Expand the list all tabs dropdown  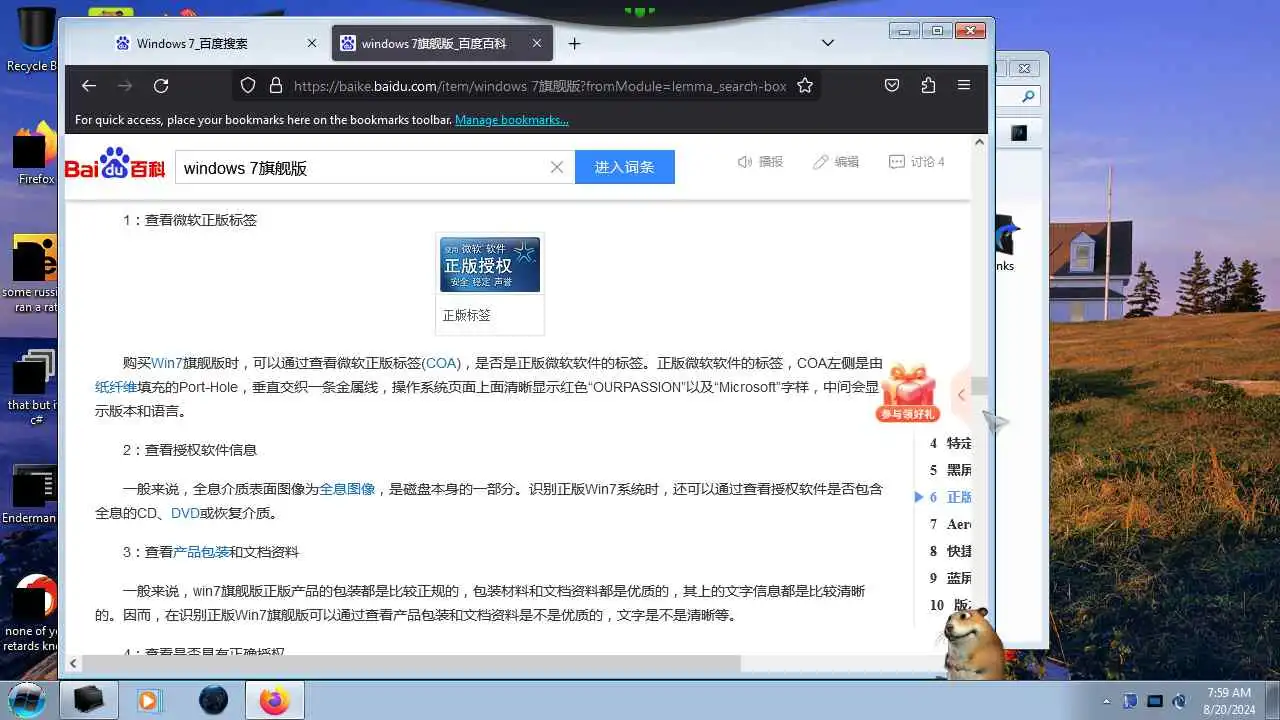click(828, 43)
